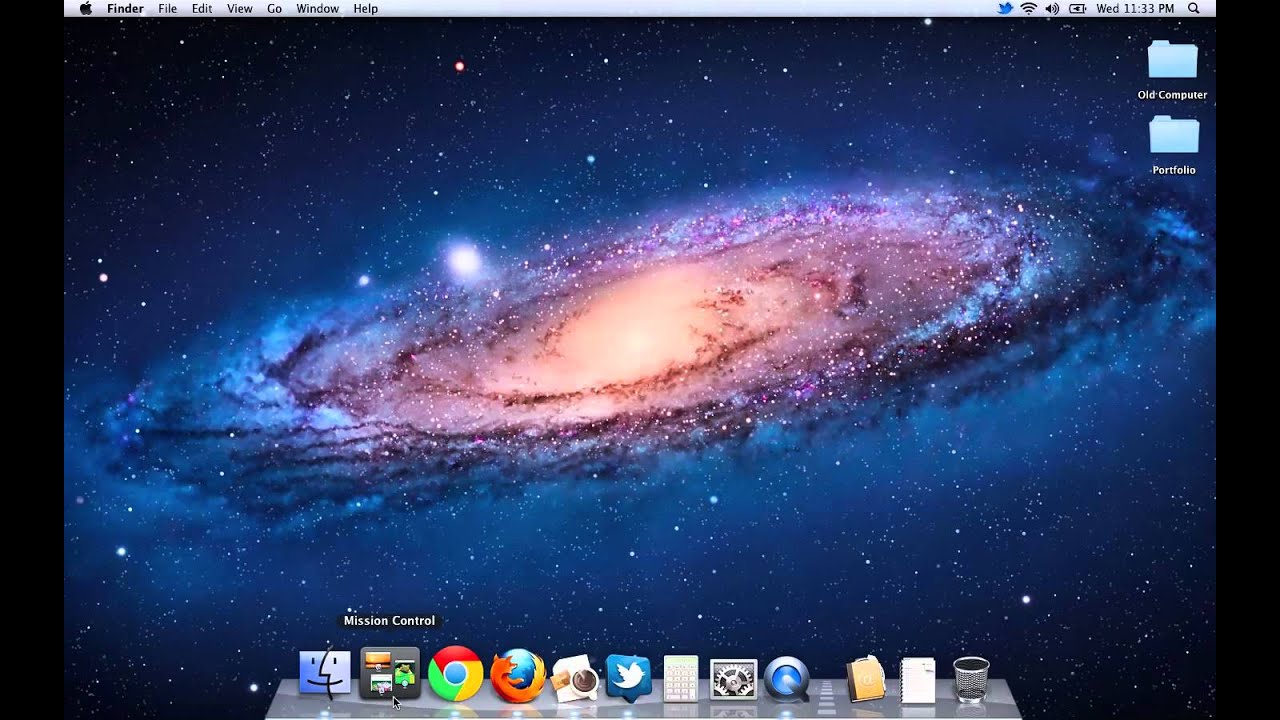Click the Twitter bird menu bar icon
1280x720 pixels.
pos(1005,8)
